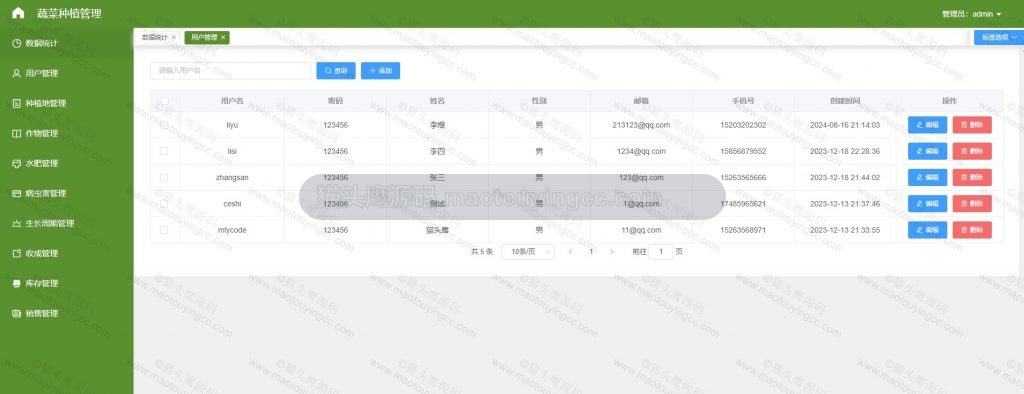Viewport: 1024px width, 394px height.
Task: Click the 前往 page number input box
Action: [x=661, y=252]
